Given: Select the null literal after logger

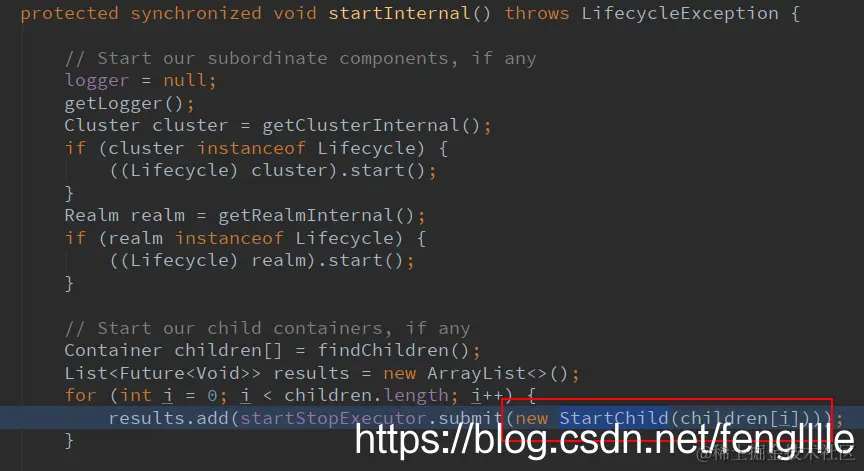Looking at the screenshot, I should (x=185, y=80).
